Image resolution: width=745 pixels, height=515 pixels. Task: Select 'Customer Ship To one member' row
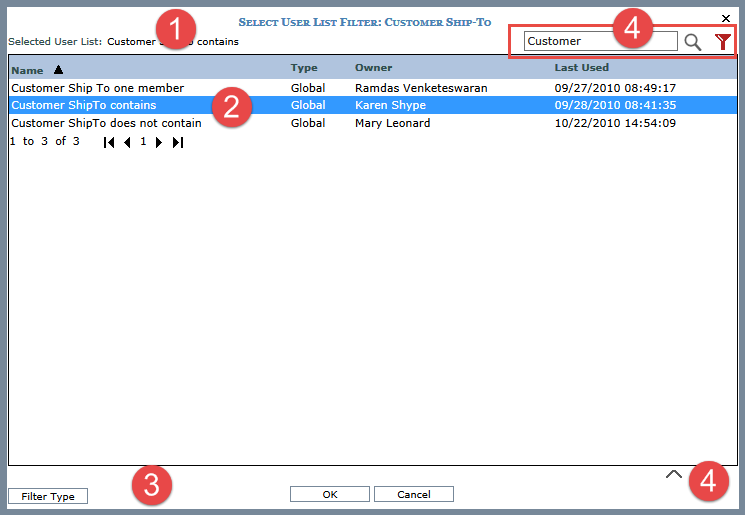click(x=97, y=88)
